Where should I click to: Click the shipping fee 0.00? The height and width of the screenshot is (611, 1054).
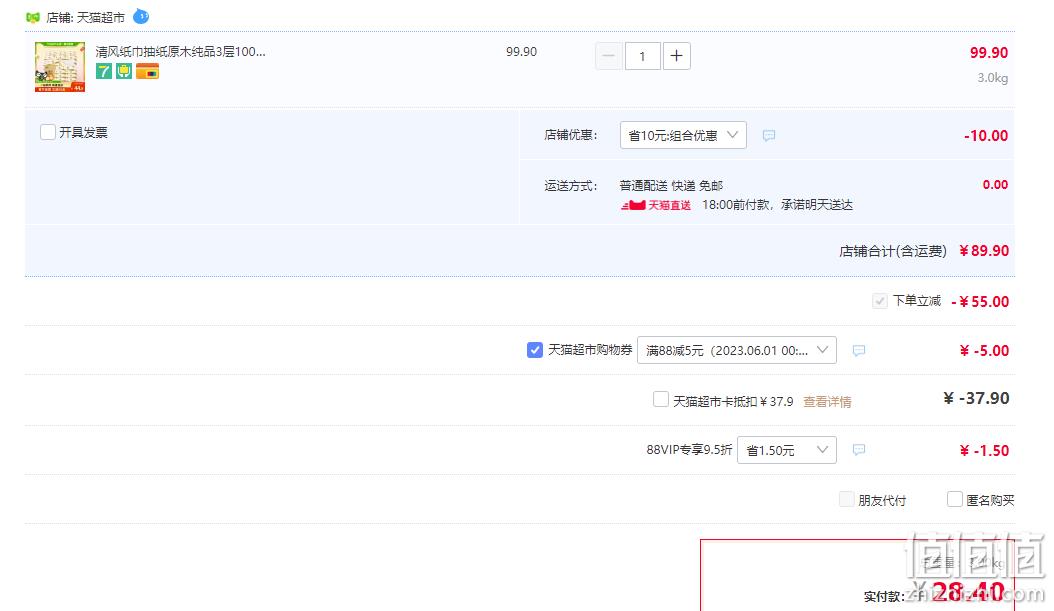point(995,185)
